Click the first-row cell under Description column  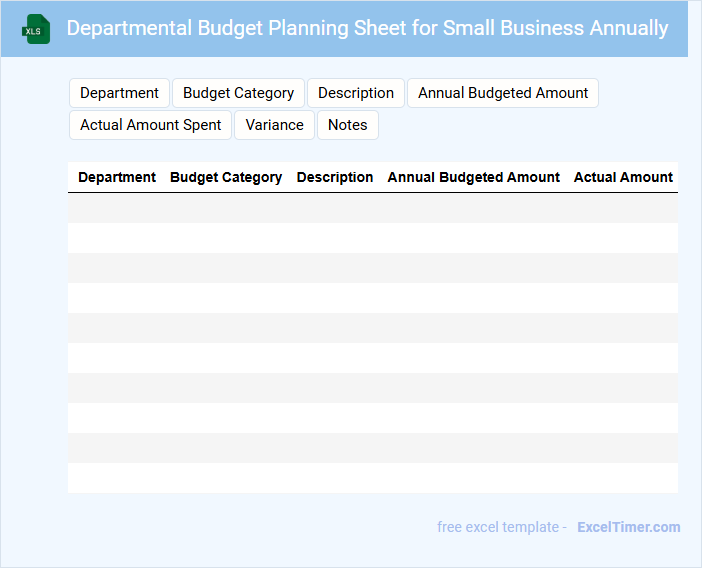tap(335, 208)
